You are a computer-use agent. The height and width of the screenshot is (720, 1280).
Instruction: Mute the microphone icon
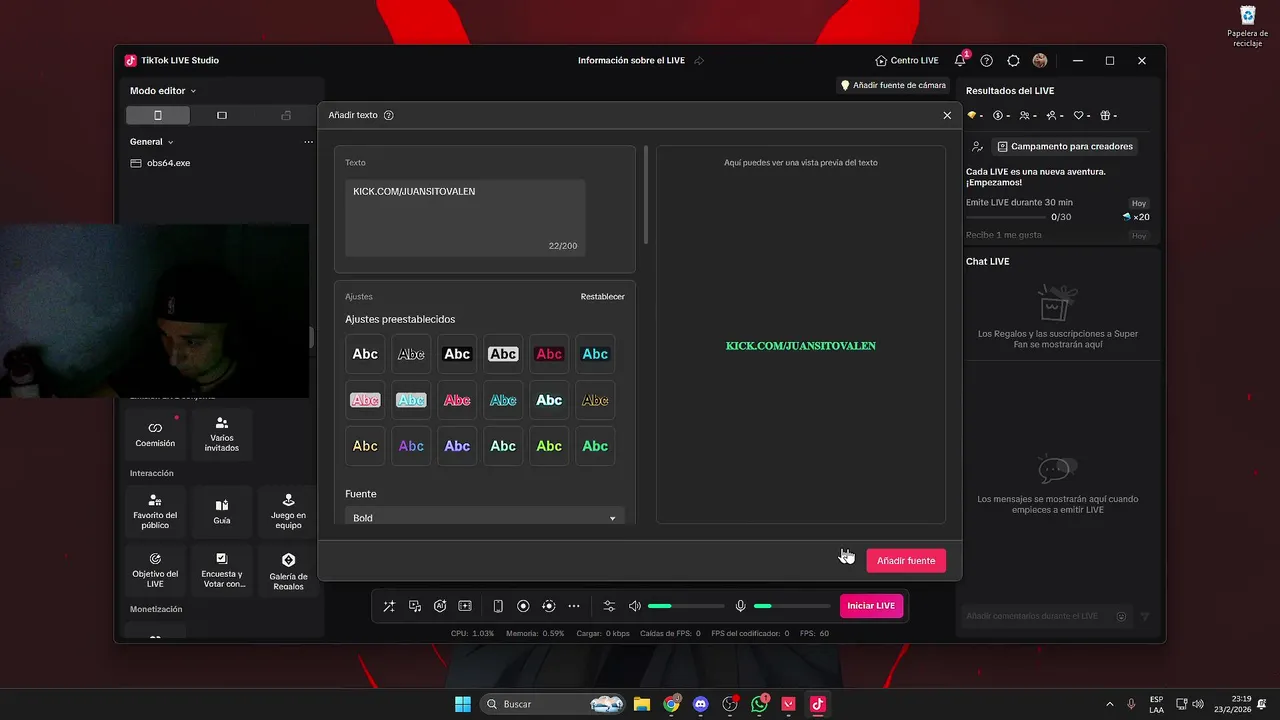click(741, 606)
